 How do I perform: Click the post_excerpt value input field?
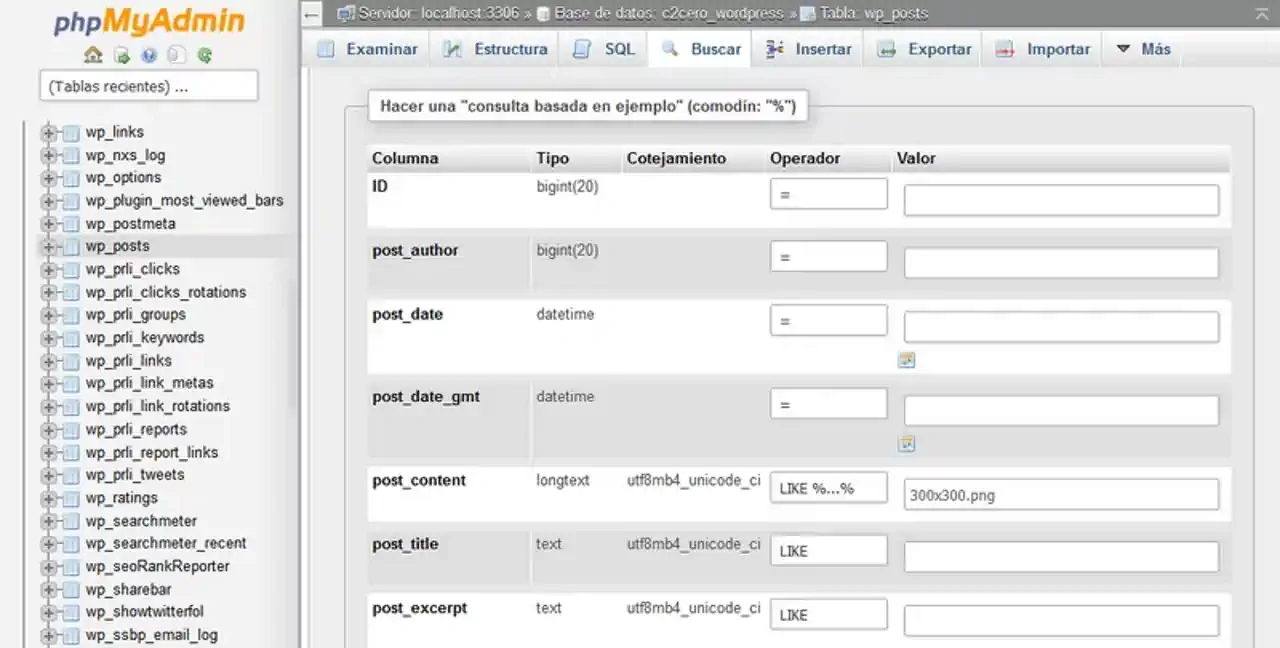pos(1061,621)
